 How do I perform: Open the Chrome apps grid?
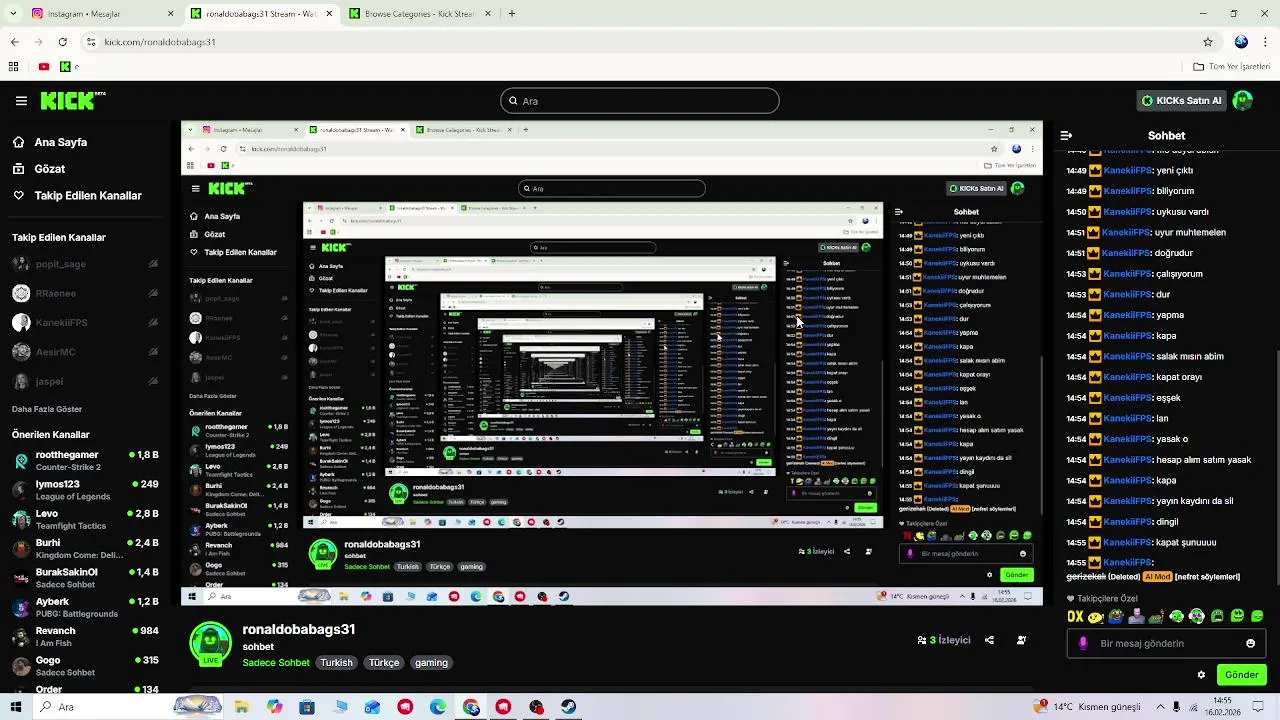[13, 67]
